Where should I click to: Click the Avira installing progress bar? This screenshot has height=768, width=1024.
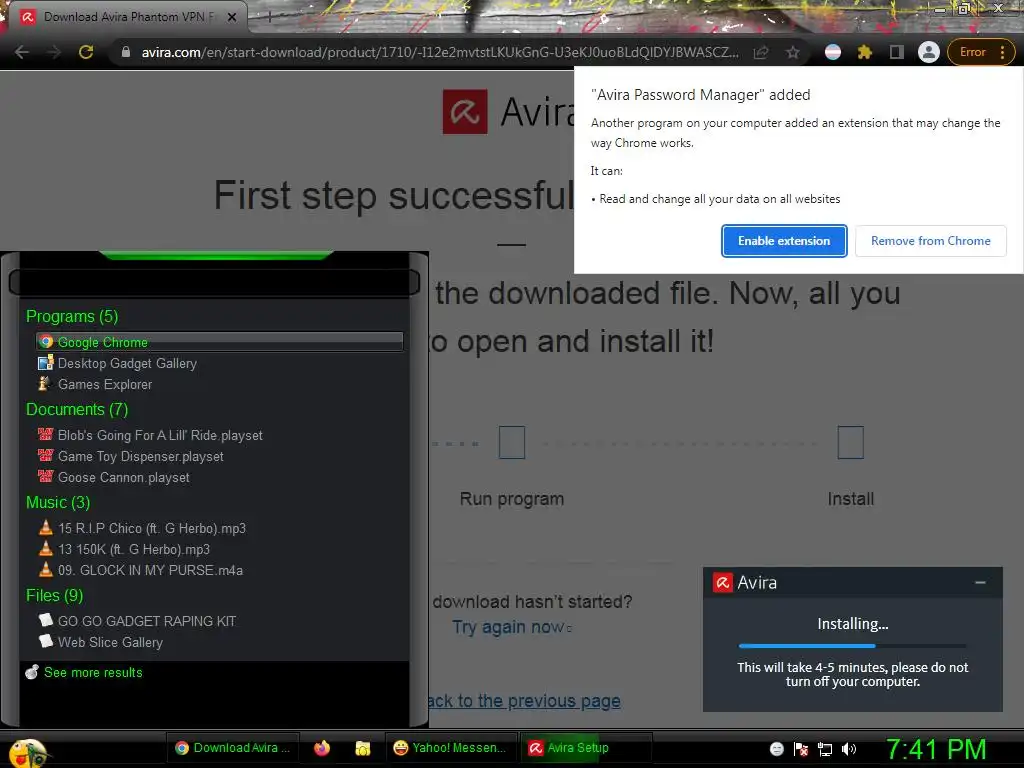point(852,646)
